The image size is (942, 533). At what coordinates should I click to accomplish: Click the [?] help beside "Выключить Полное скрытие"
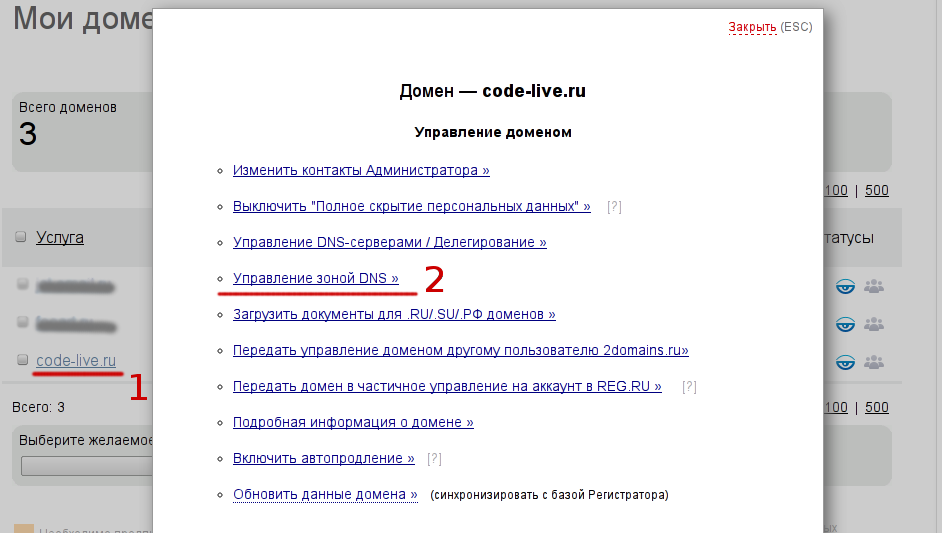click(x=614, y=207)
